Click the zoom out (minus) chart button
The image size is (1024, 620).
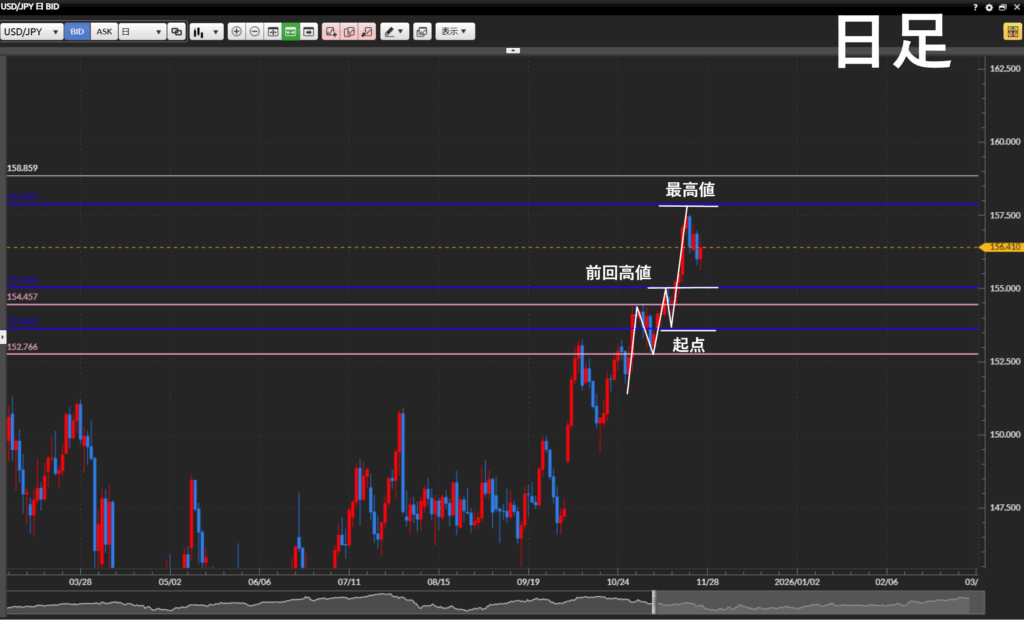[255, 31]
